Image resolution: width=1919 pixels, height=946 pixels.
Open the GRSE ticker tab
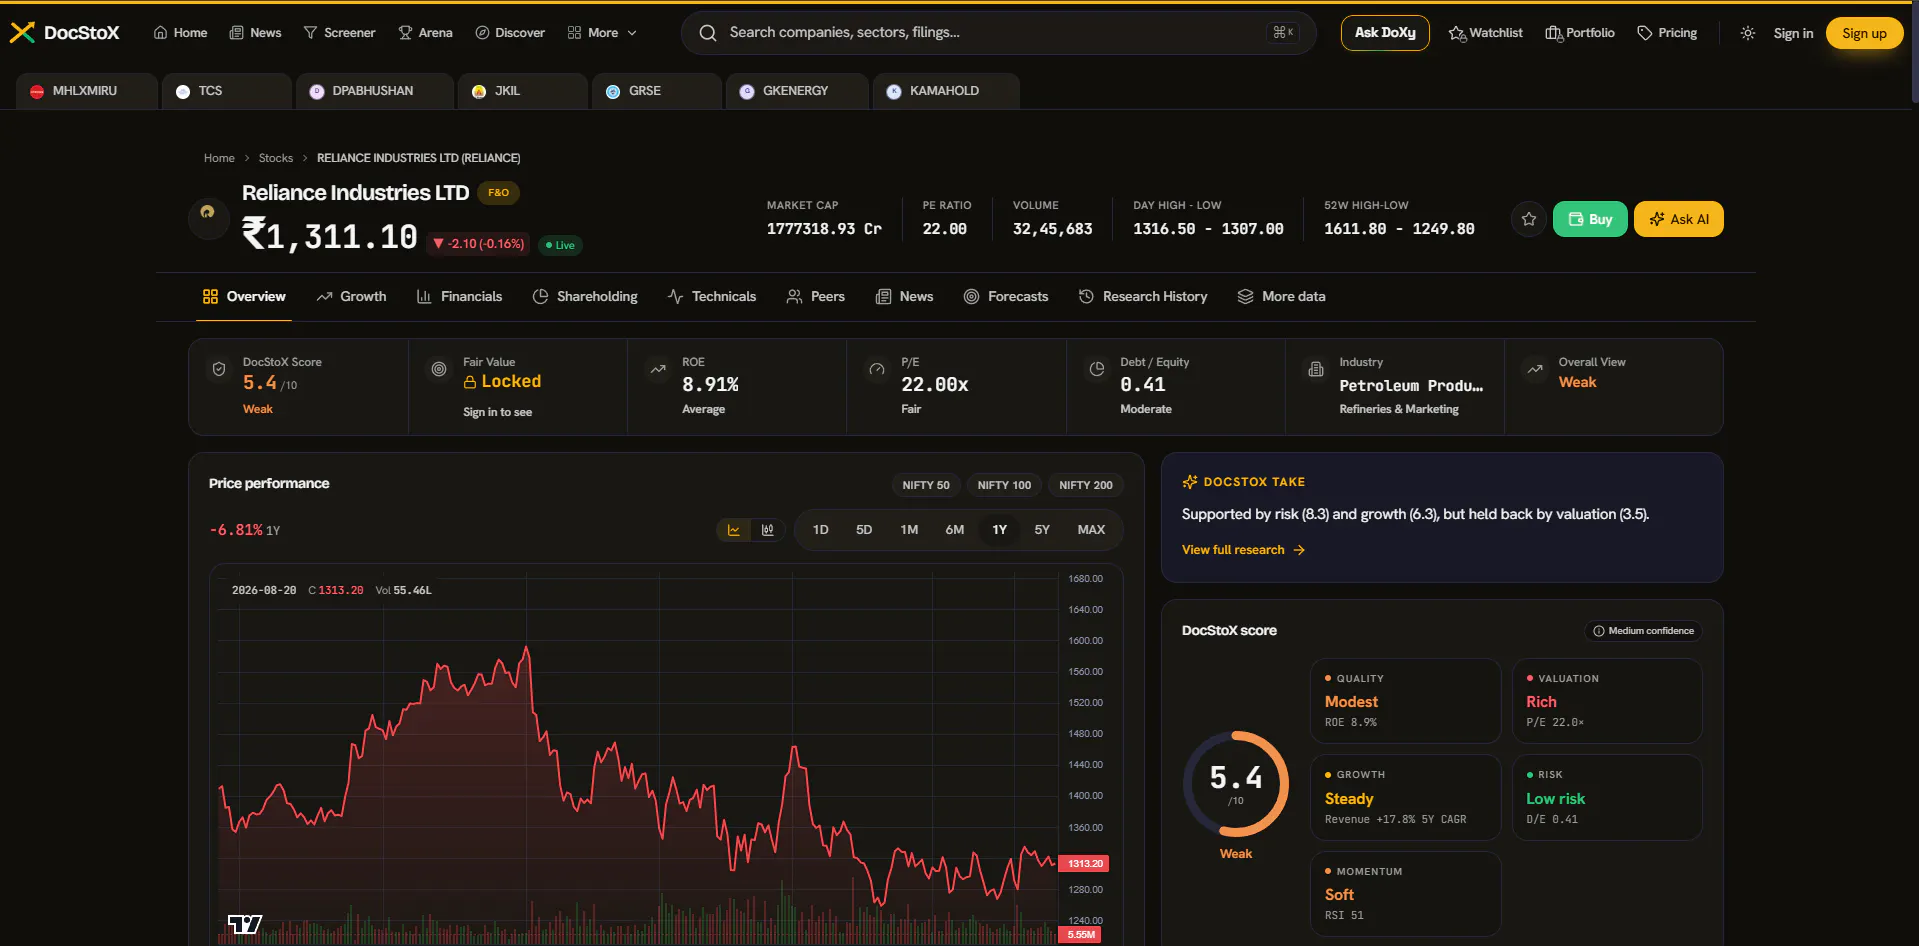click(656, 91)
